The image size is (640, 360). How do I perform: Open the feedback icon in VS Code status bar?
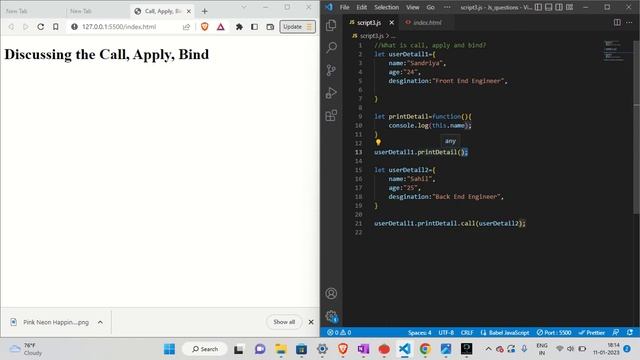click(x=616, y=333)
